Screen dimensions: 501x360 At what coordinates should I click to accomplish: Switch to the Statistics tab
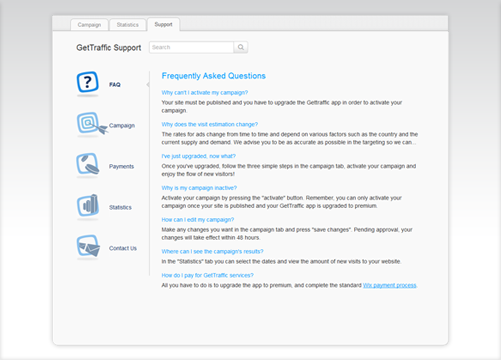pyautogui.click(x=128, y=25)
